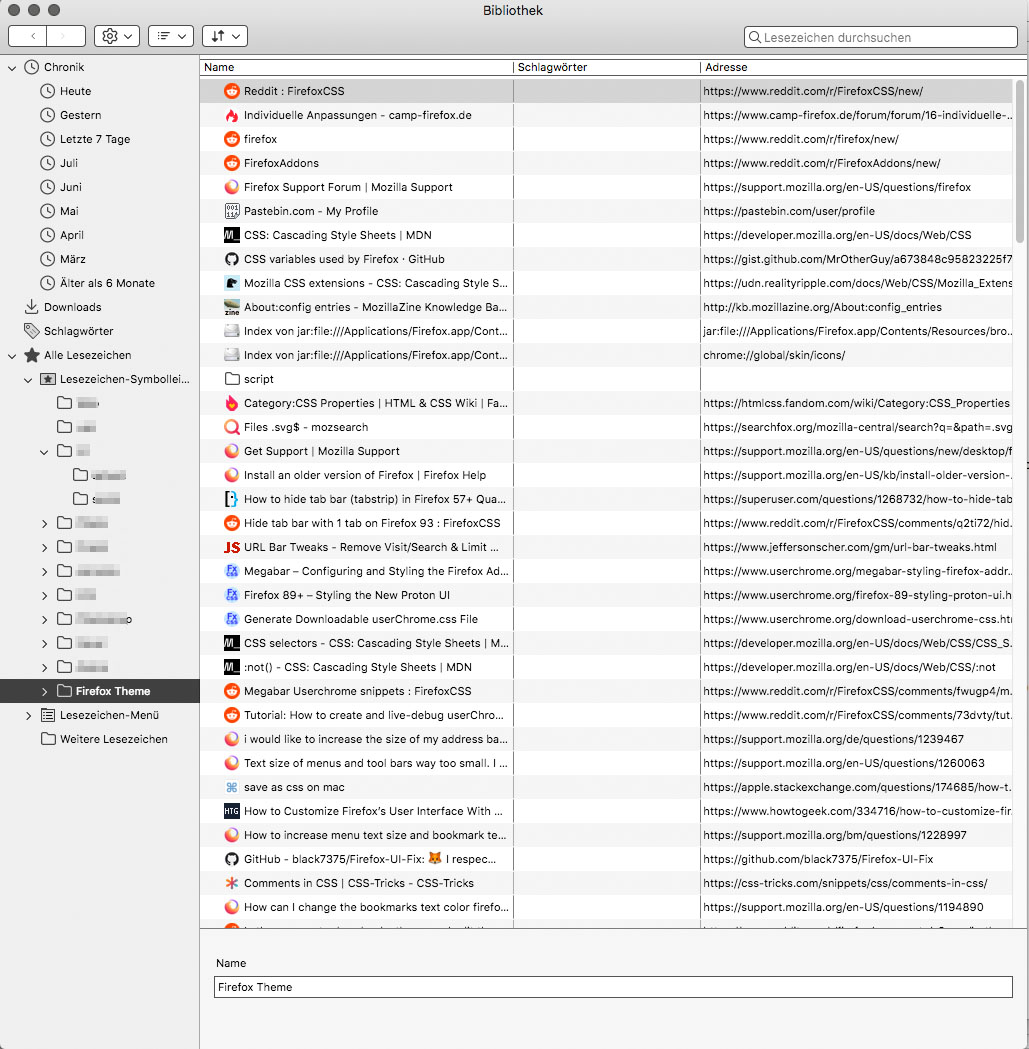Sort by the Adresse column header

[x=863, y=68]
